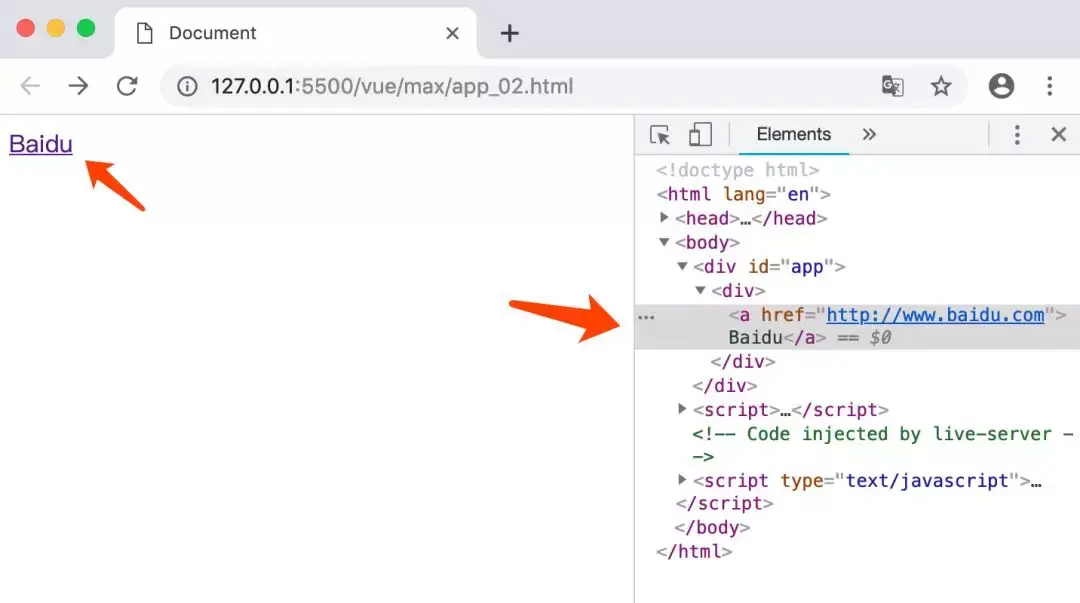Viewport: 1080px width, 603px height.
Task: Collapse the inner div node
Action: 700,290
